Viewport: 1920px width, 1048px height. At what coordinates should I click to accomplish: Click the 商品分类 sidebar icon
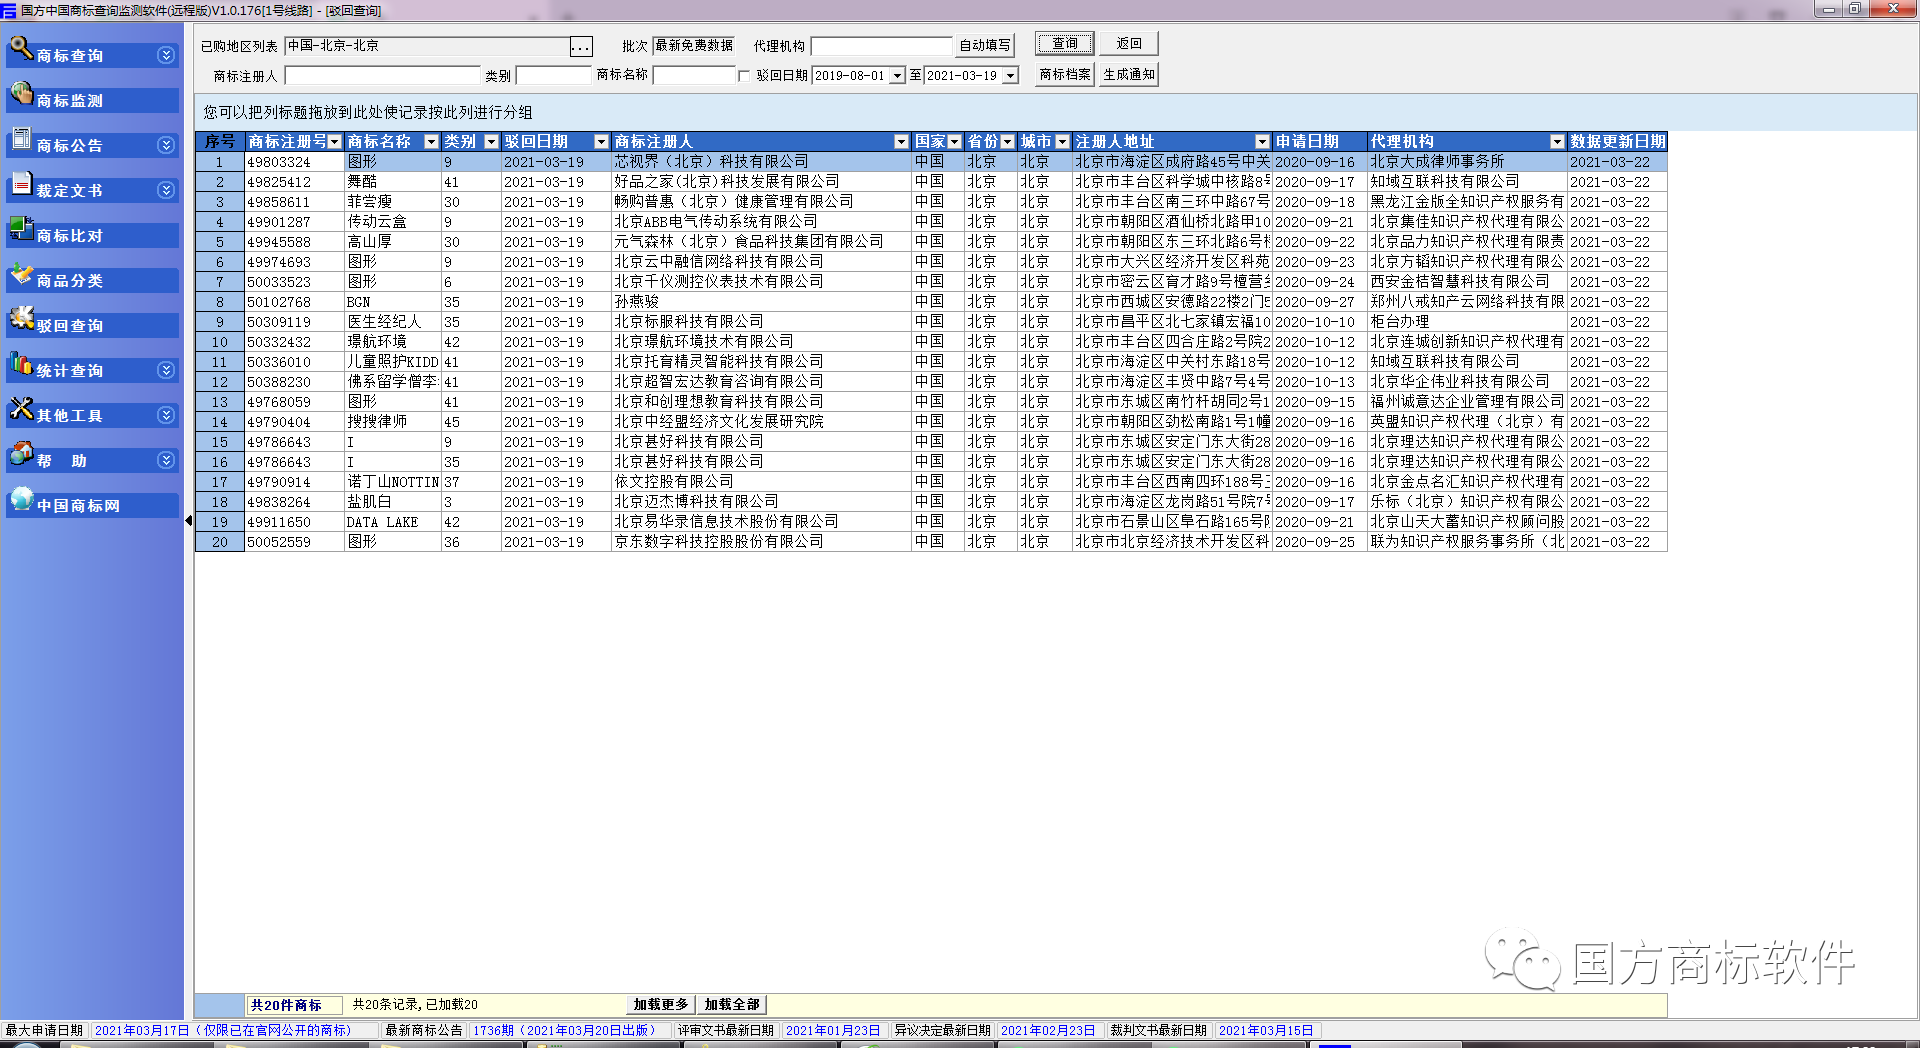tap(21, 274)
